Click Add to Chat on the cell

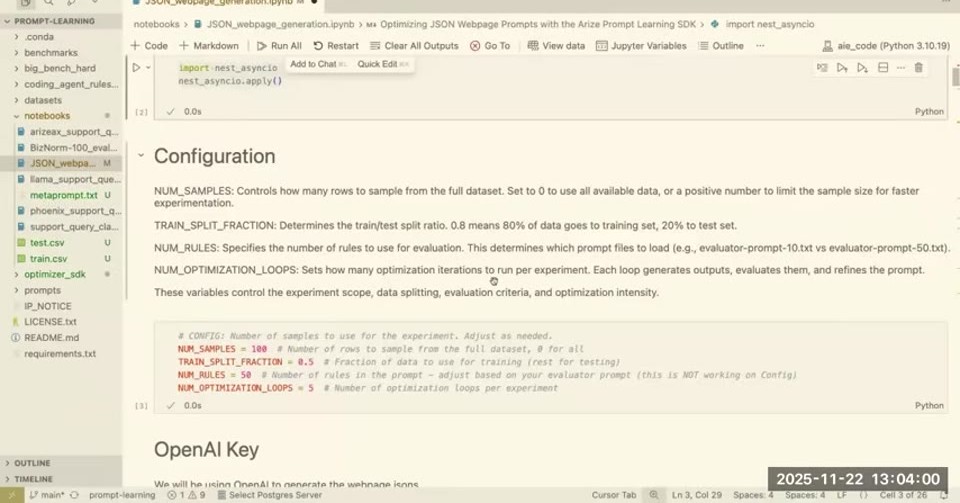coord(313,64)
